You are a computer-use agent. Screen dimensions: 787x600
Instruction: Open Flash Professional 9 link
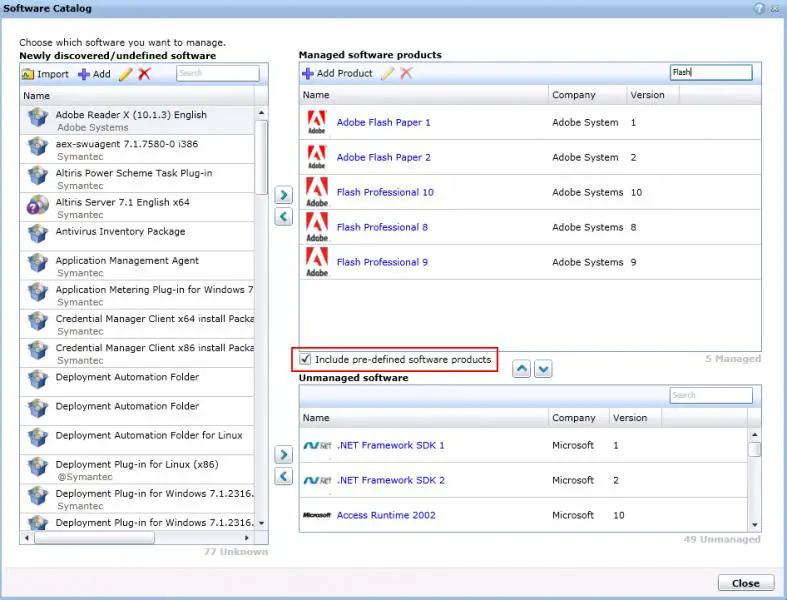pos(382,262)
